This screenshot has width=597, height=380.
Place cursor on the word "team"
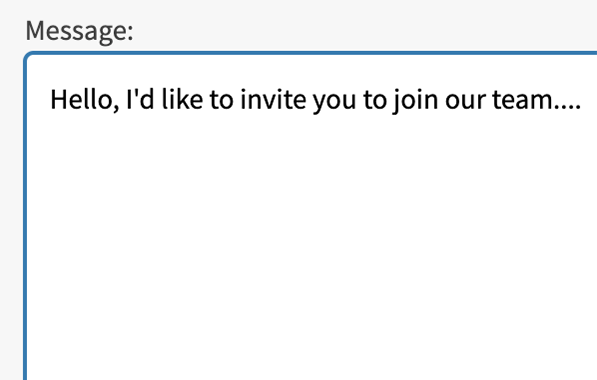click(522, 100)
